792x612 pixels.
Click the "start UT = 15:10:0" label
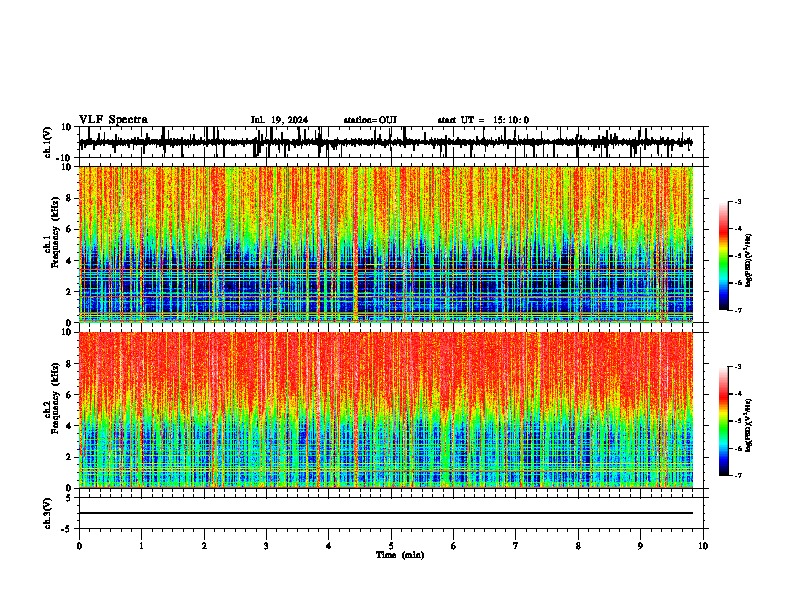(x=483, y=120)
